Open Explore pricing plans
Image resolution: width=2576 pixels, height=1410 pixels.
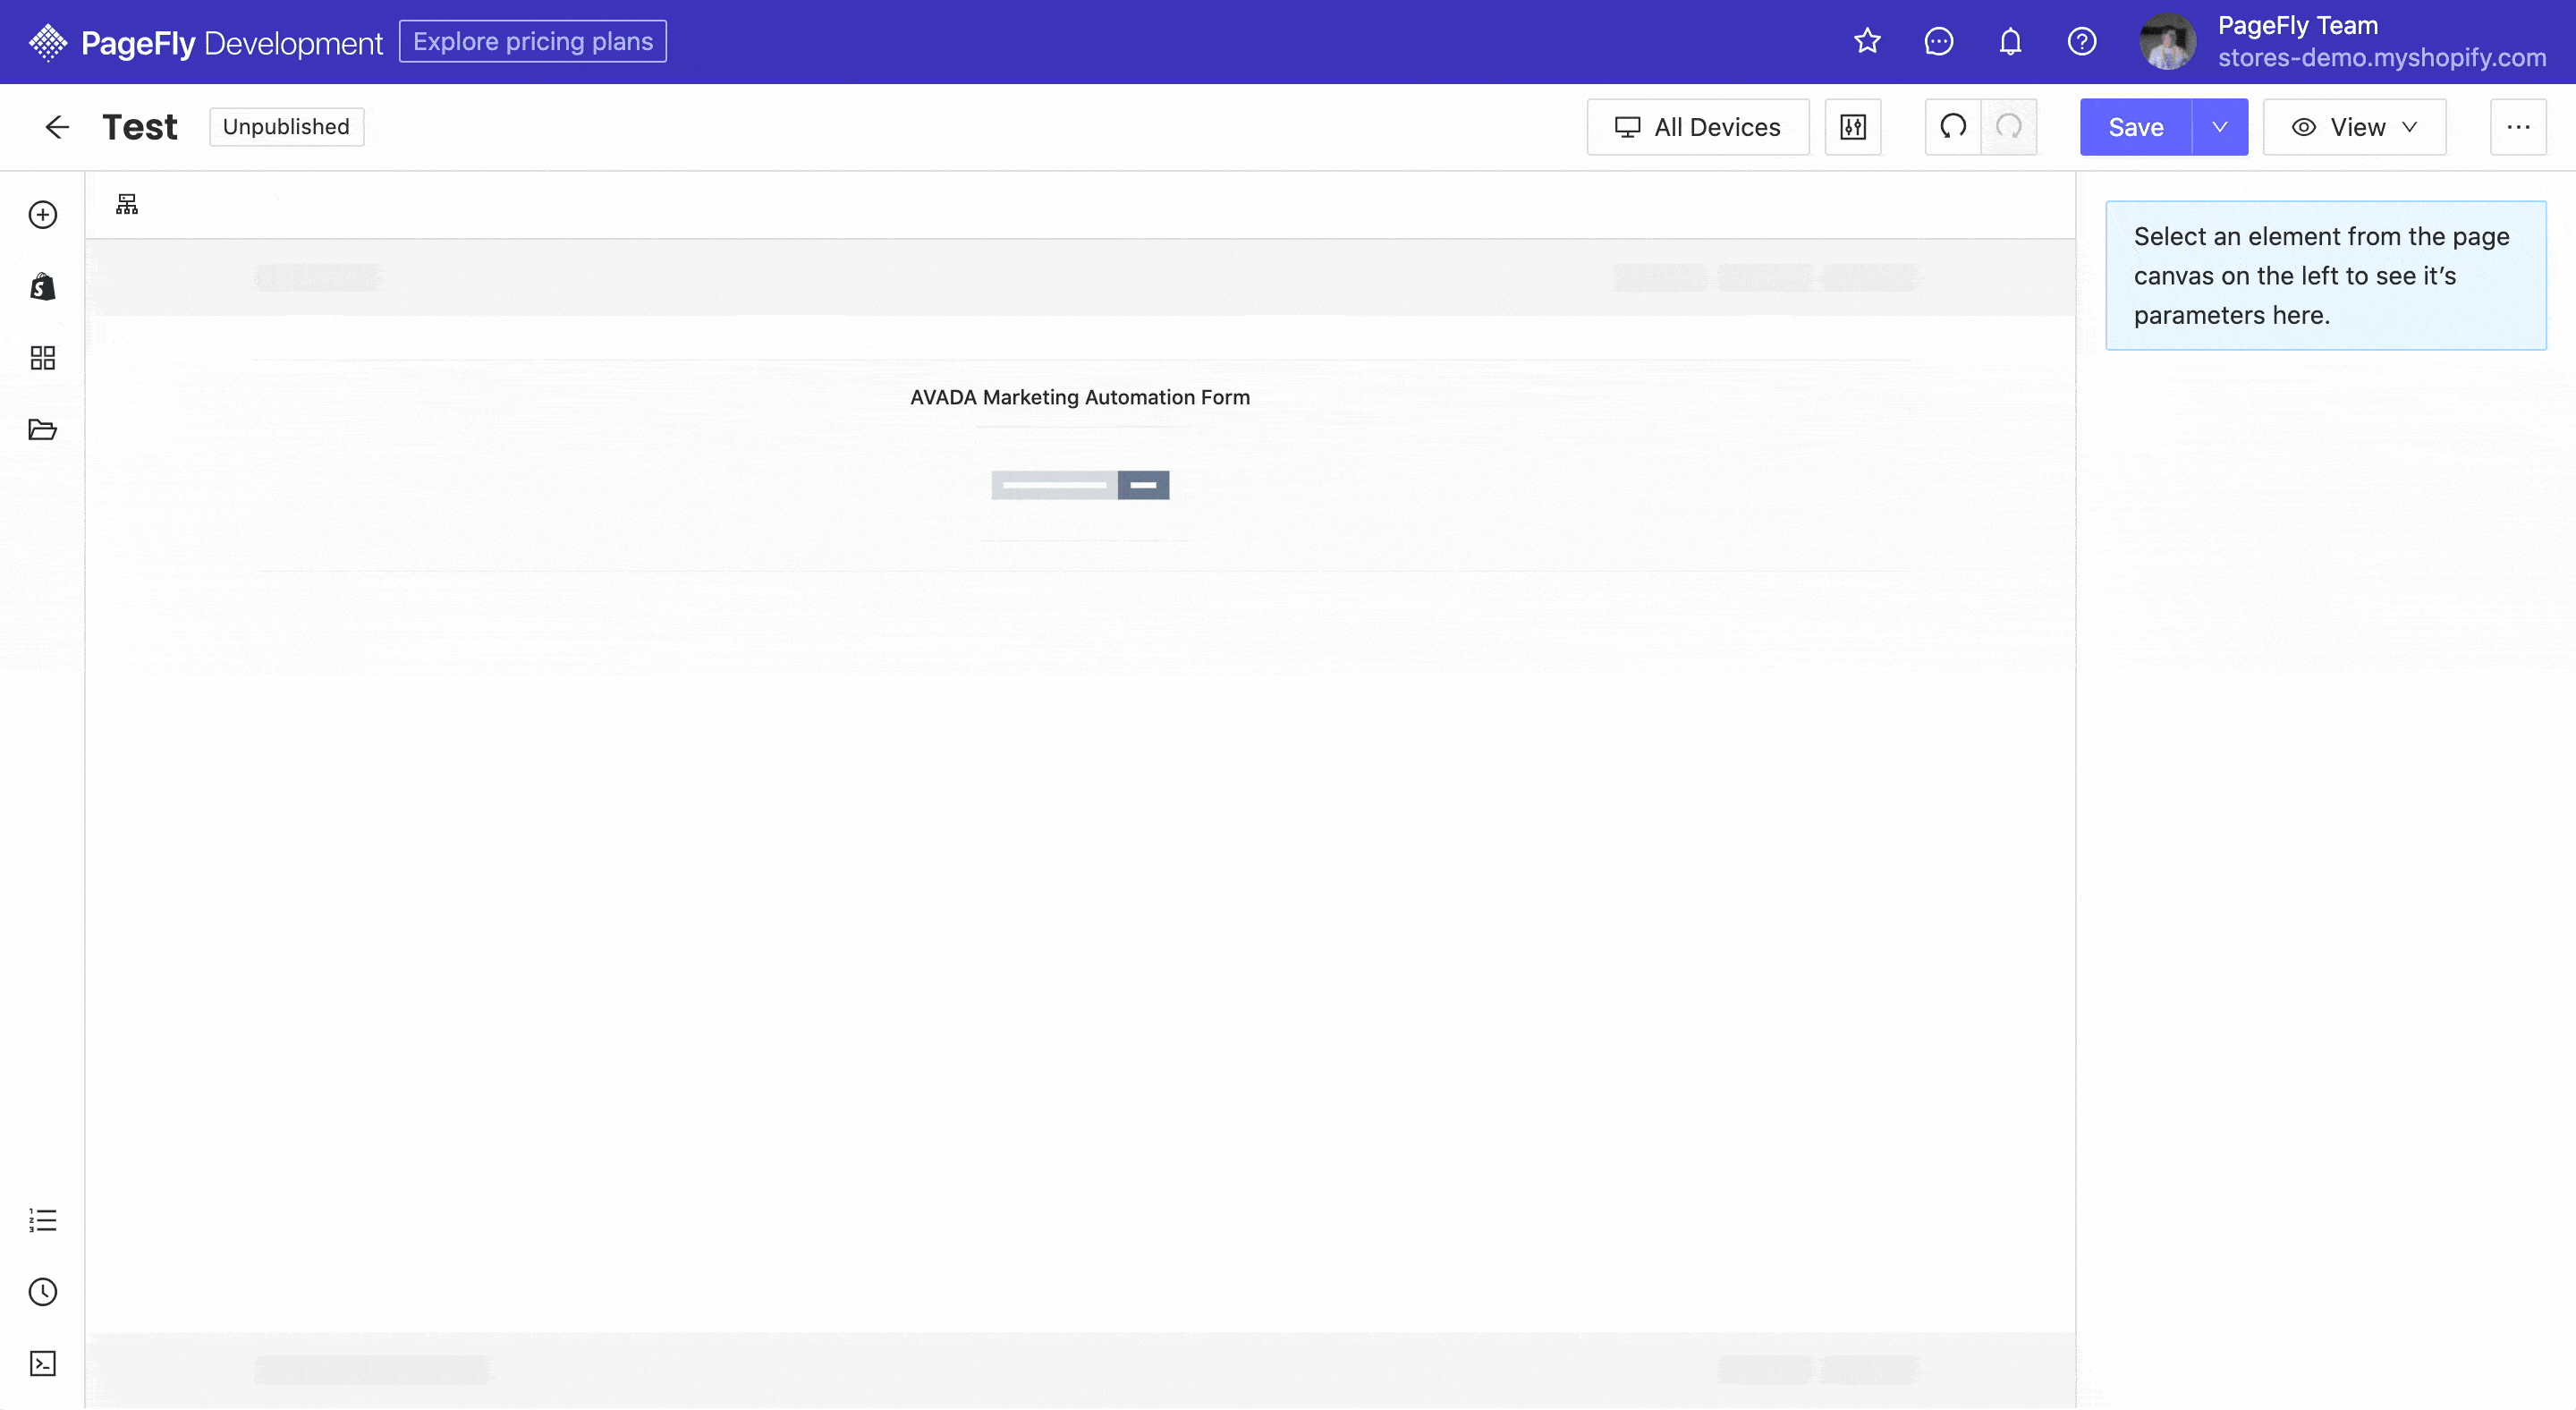(x=533, y=41)
